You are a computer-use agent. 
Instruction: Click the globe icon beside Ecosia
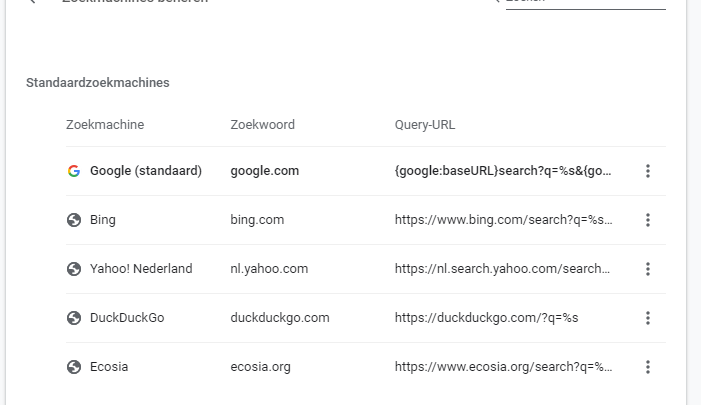[x=74, y=367]
